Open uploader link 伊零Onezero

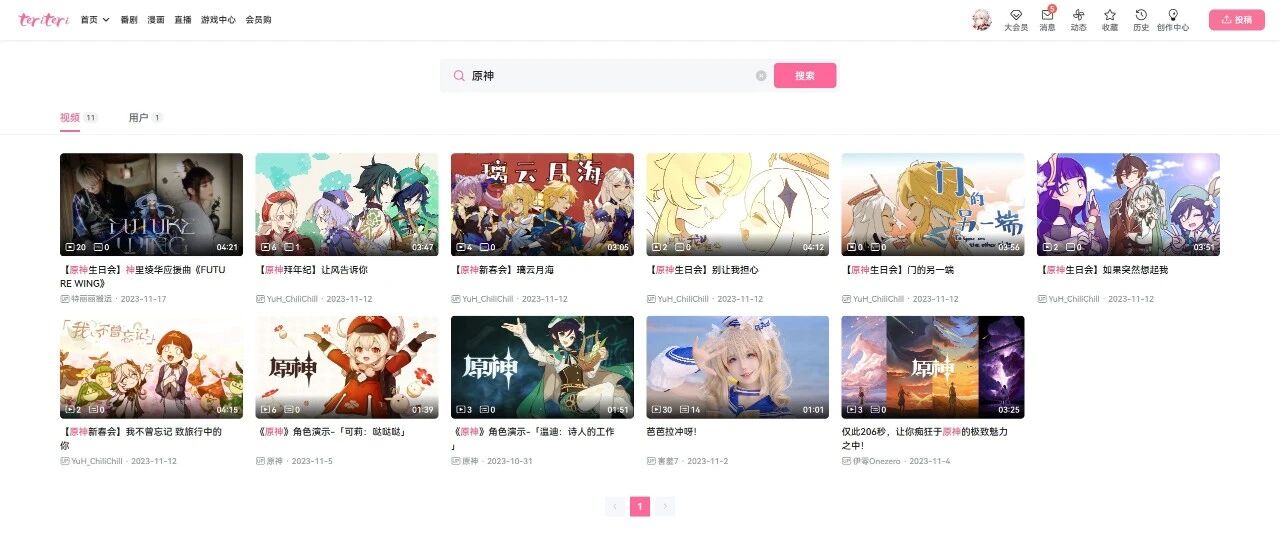coord(875,461)
